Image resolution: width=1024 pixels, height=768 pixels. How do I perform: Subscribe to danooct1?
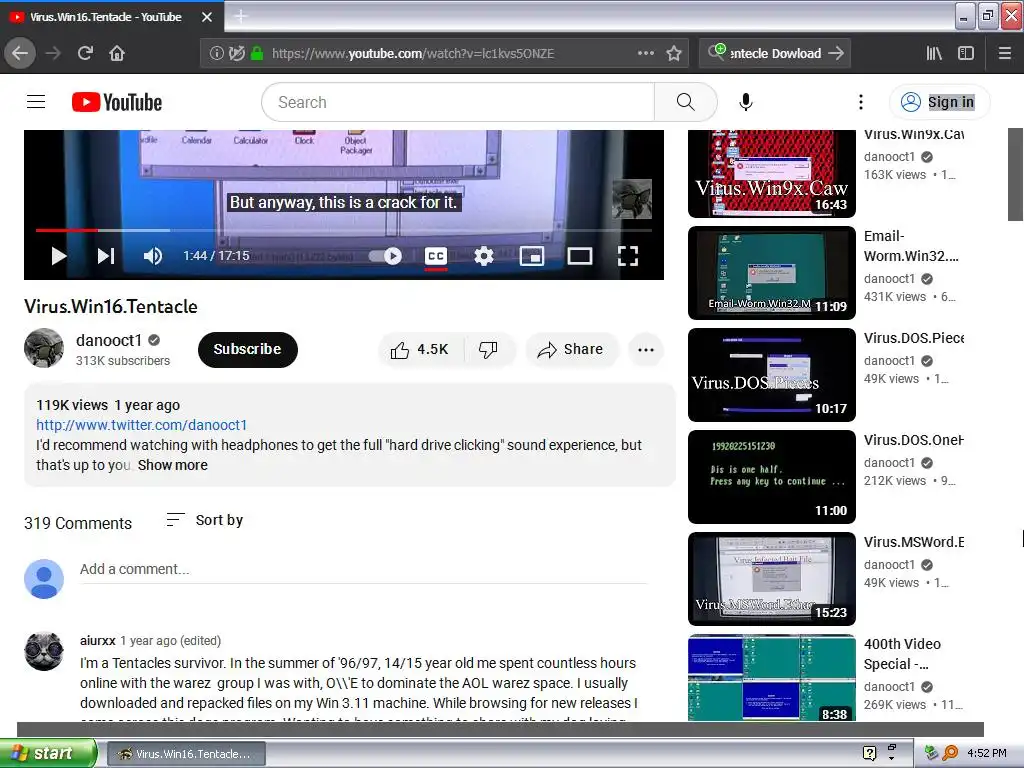(248, 349)
